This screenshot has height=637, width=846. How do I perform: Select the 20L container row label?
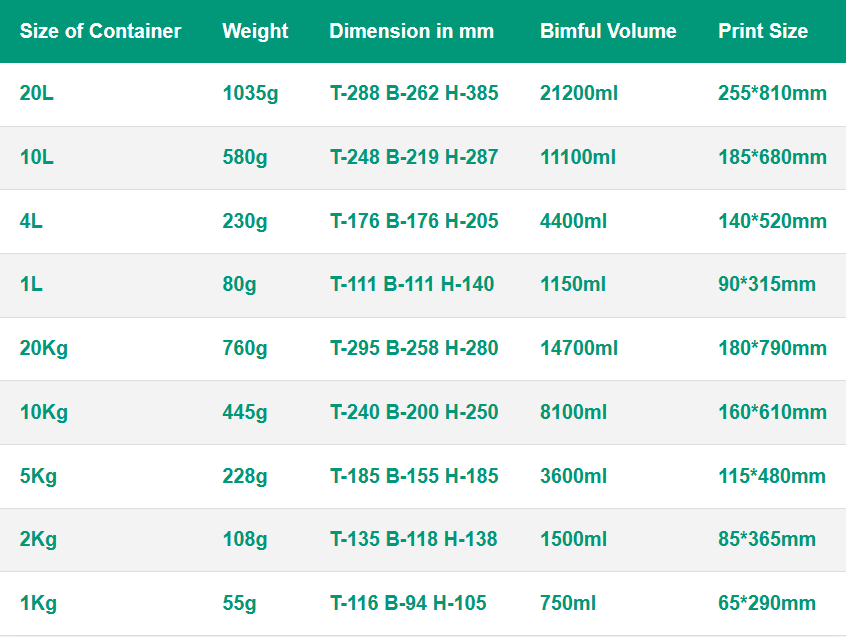tap(37, 93)
